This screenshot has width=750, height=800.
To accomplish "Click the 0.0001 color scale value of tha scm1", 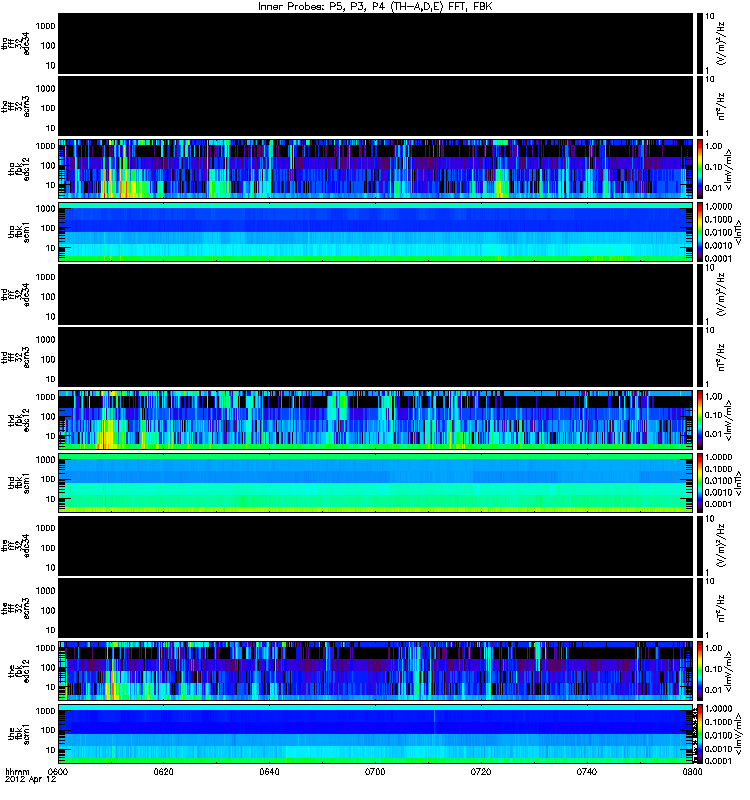I will 718,258.
